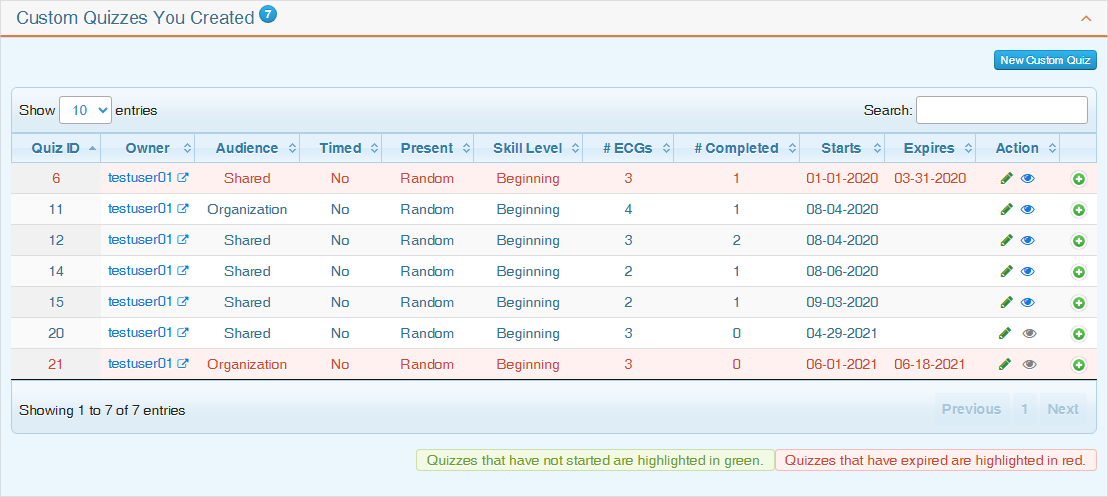Edit quiz 14 using the pencil icon
Screen dimensions: 1108x497
pyautogui.click(x=1006, y=272)
